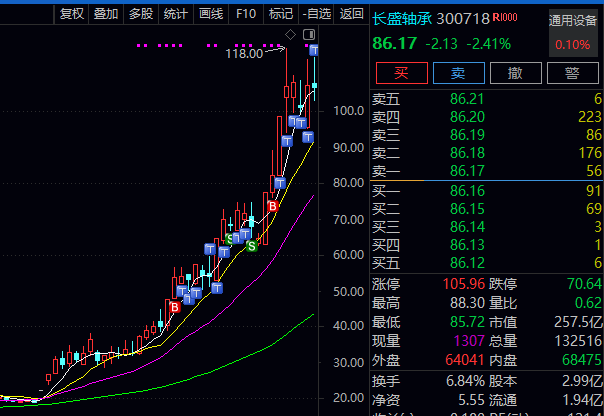Select 卖五 price 86.21
Viewport: 604px width, 416px height.
tap(467, 99)
